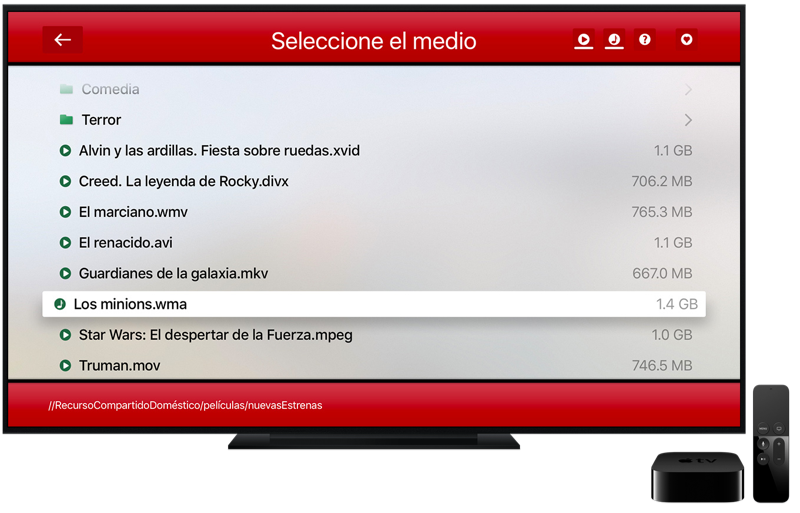This screenshot has width=800, height=513.
Task: Select Creed. La leyenda de Rocky.divx
Action: click(x=183, y=182)
